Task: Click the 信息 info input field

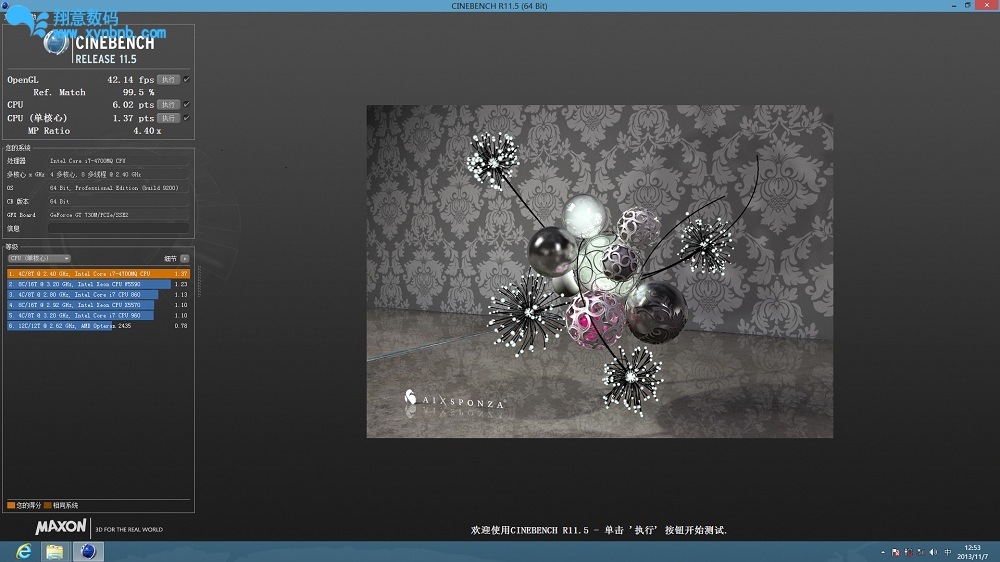Action: pyautogui.click(x=119, y=228)
